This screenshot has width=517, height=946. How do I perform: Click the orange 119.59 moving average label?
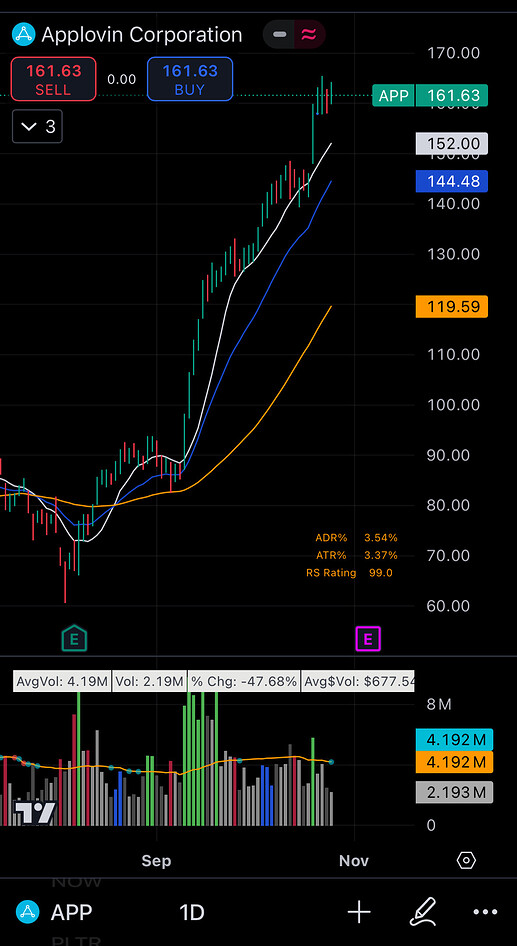click(452, 306)
